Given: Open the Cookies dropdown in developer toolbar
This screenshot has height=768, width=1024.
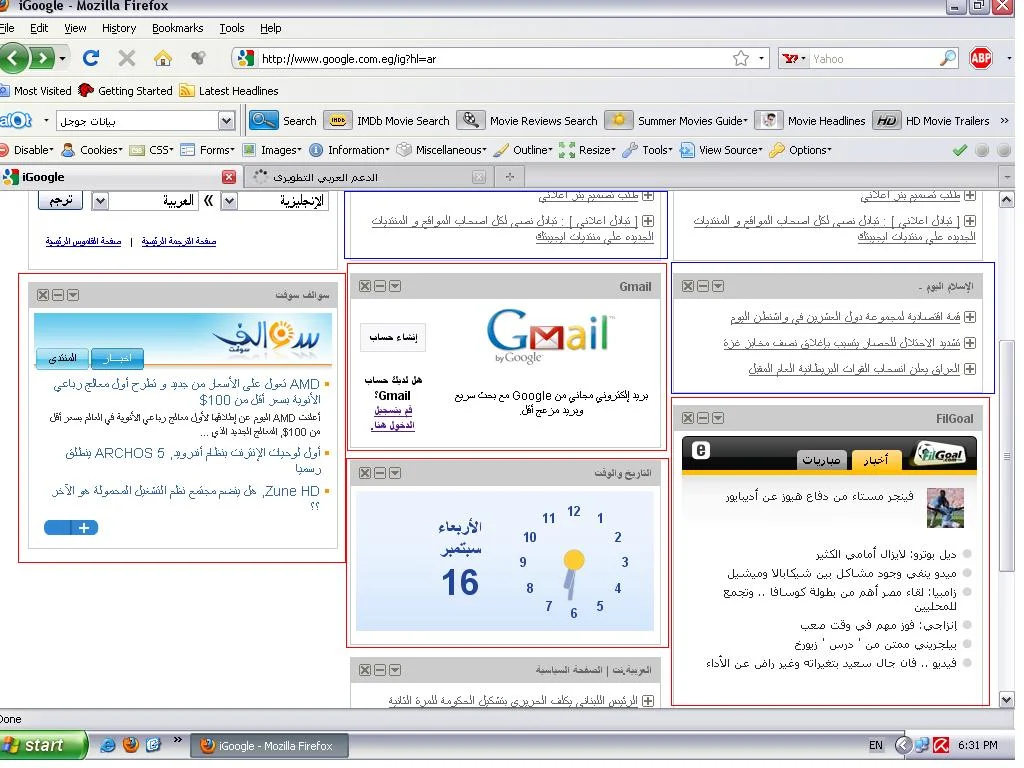Looking at the screenshot, I should 93,150.
